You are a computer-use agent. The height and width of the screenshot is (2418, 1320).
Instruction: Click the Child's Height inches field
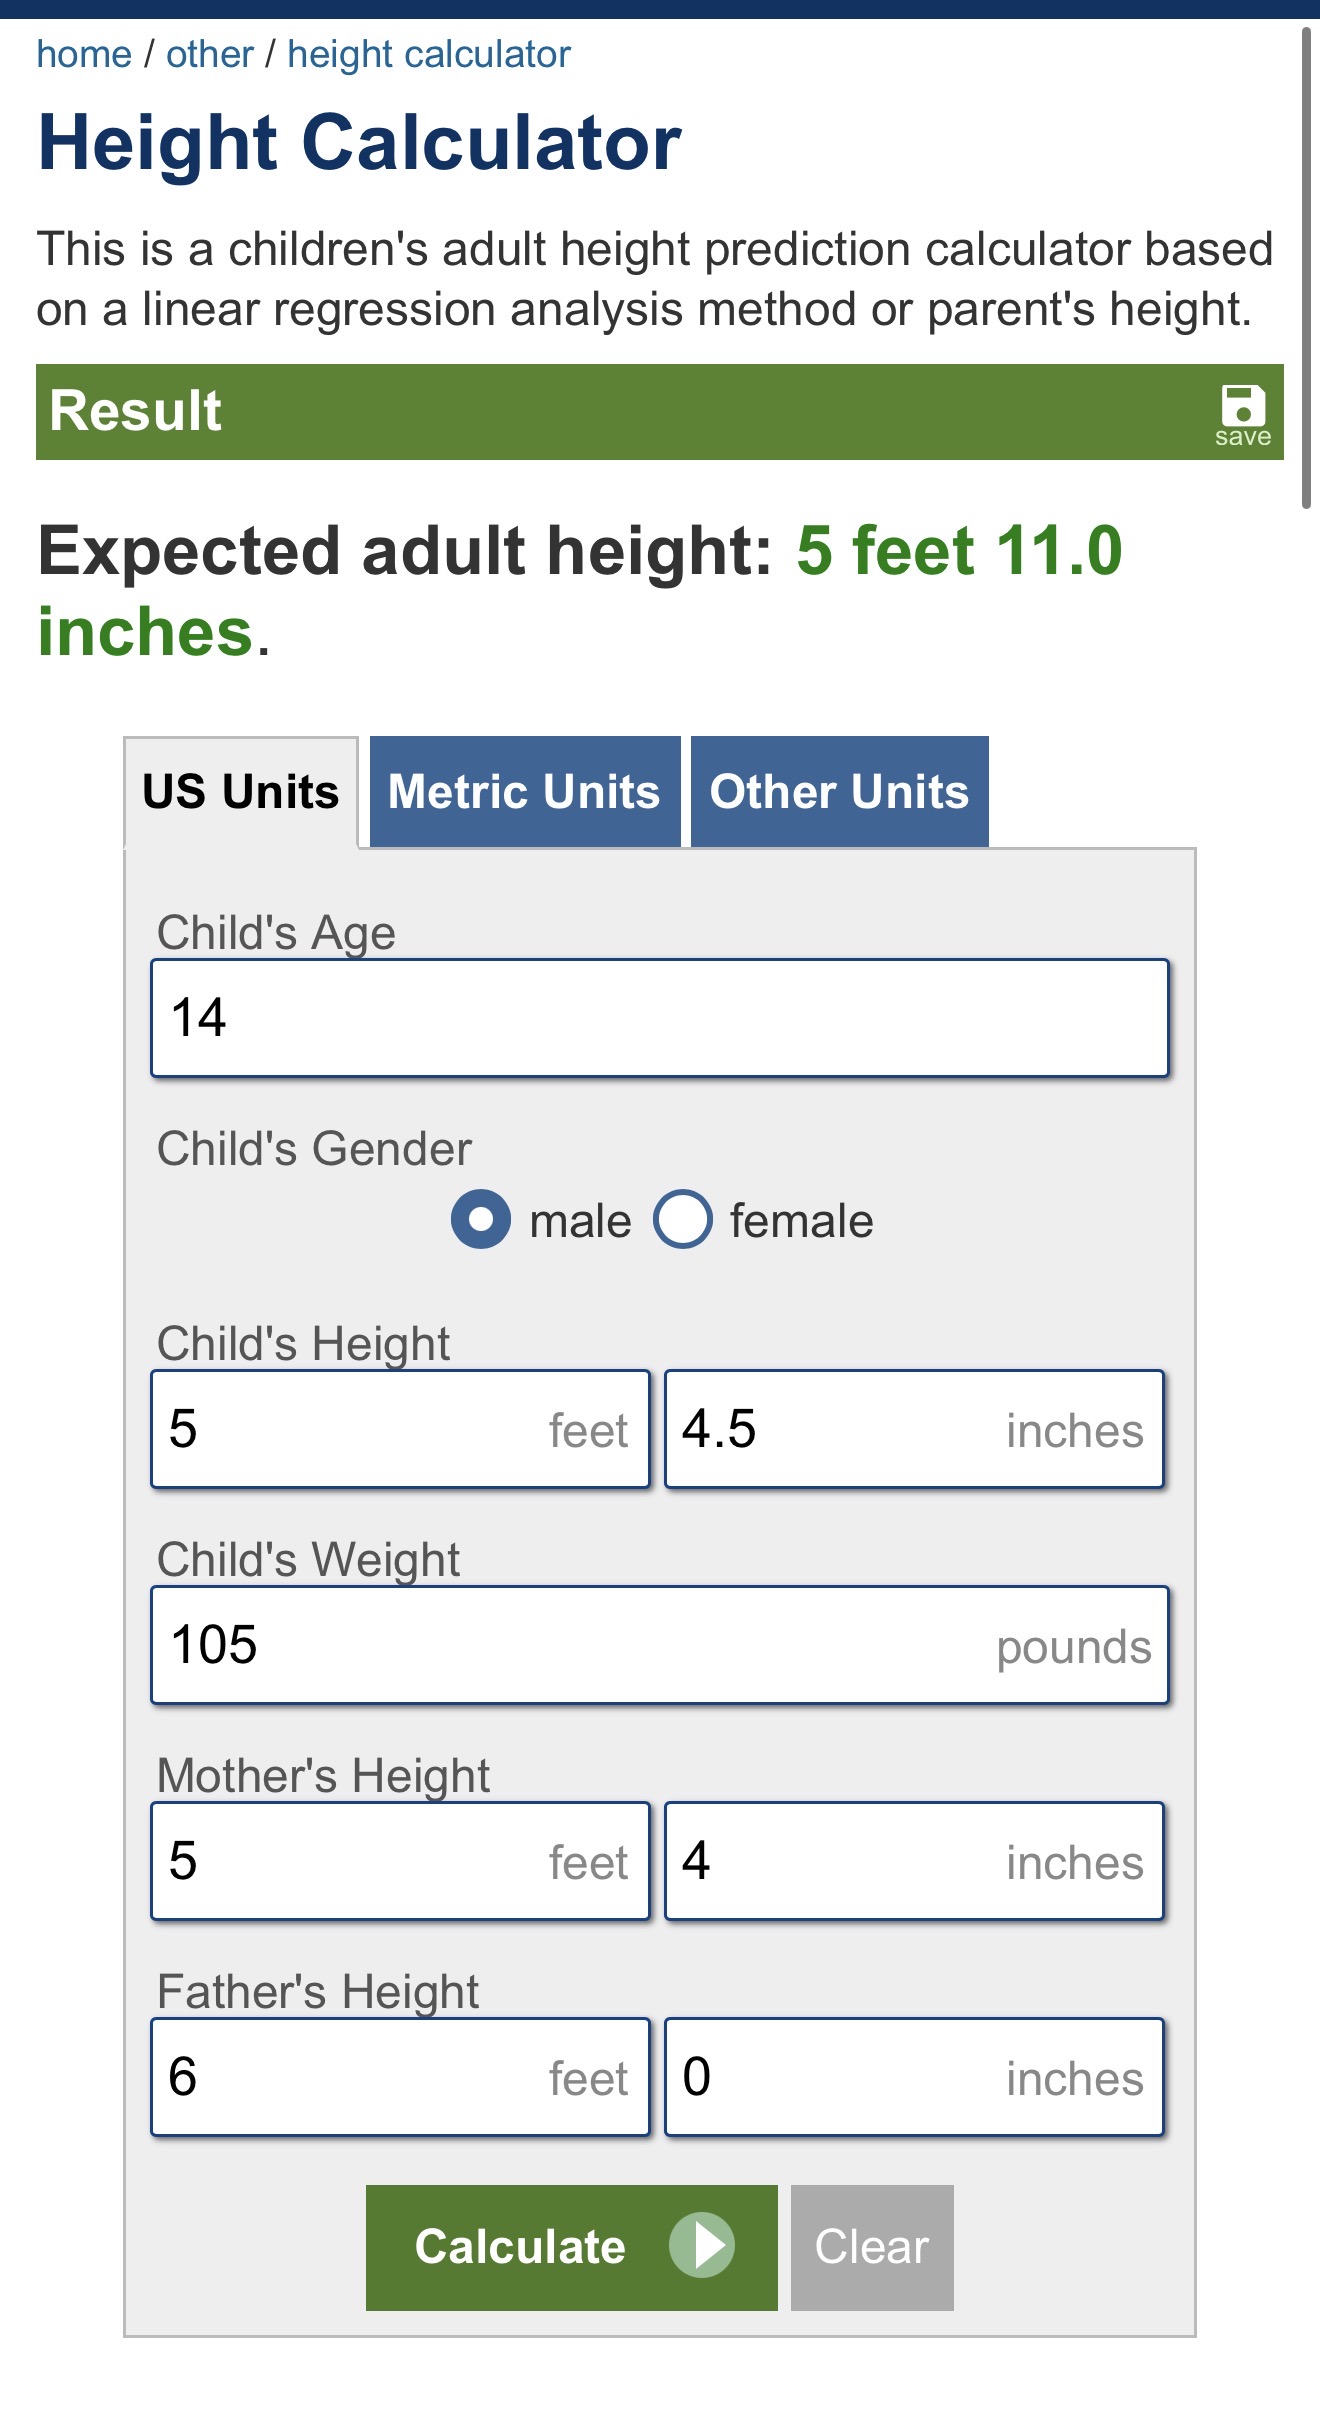[913, 1429]
